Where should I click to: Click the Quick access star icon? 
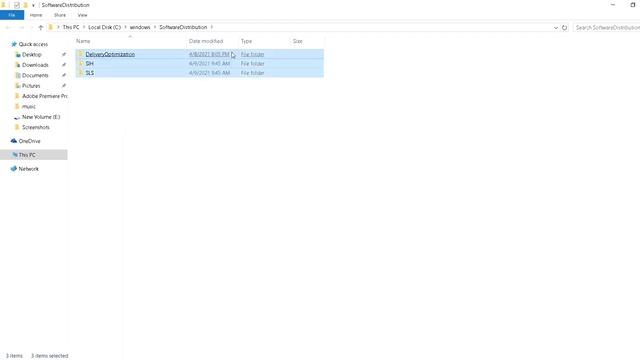click(x=13, y=44)
